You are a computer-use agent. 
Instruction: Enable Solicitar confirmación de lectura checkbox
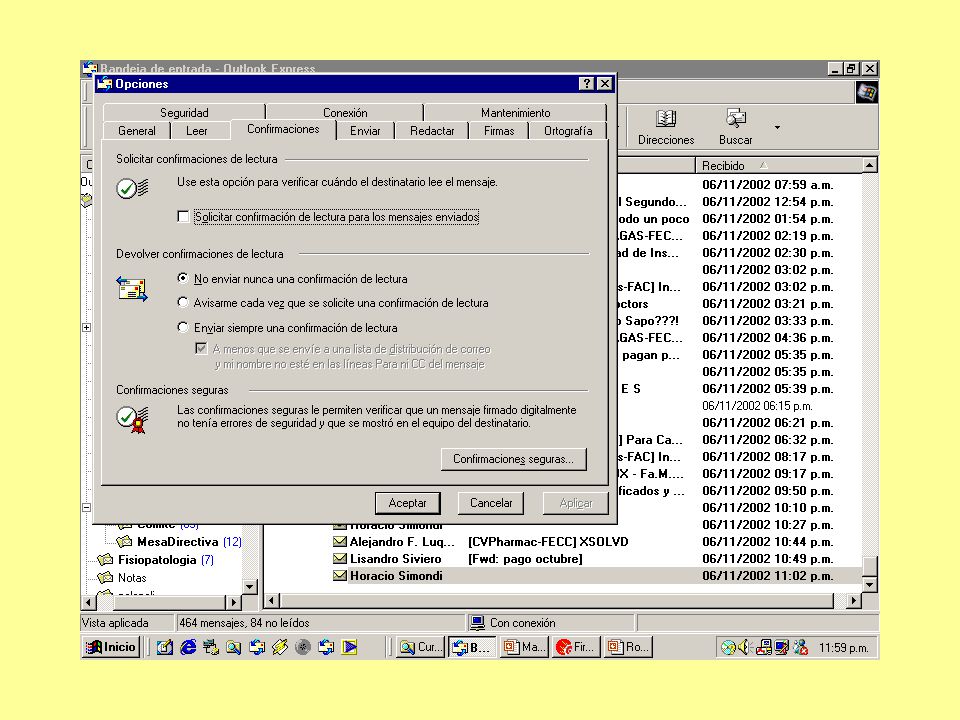click(x=182, y=216)
